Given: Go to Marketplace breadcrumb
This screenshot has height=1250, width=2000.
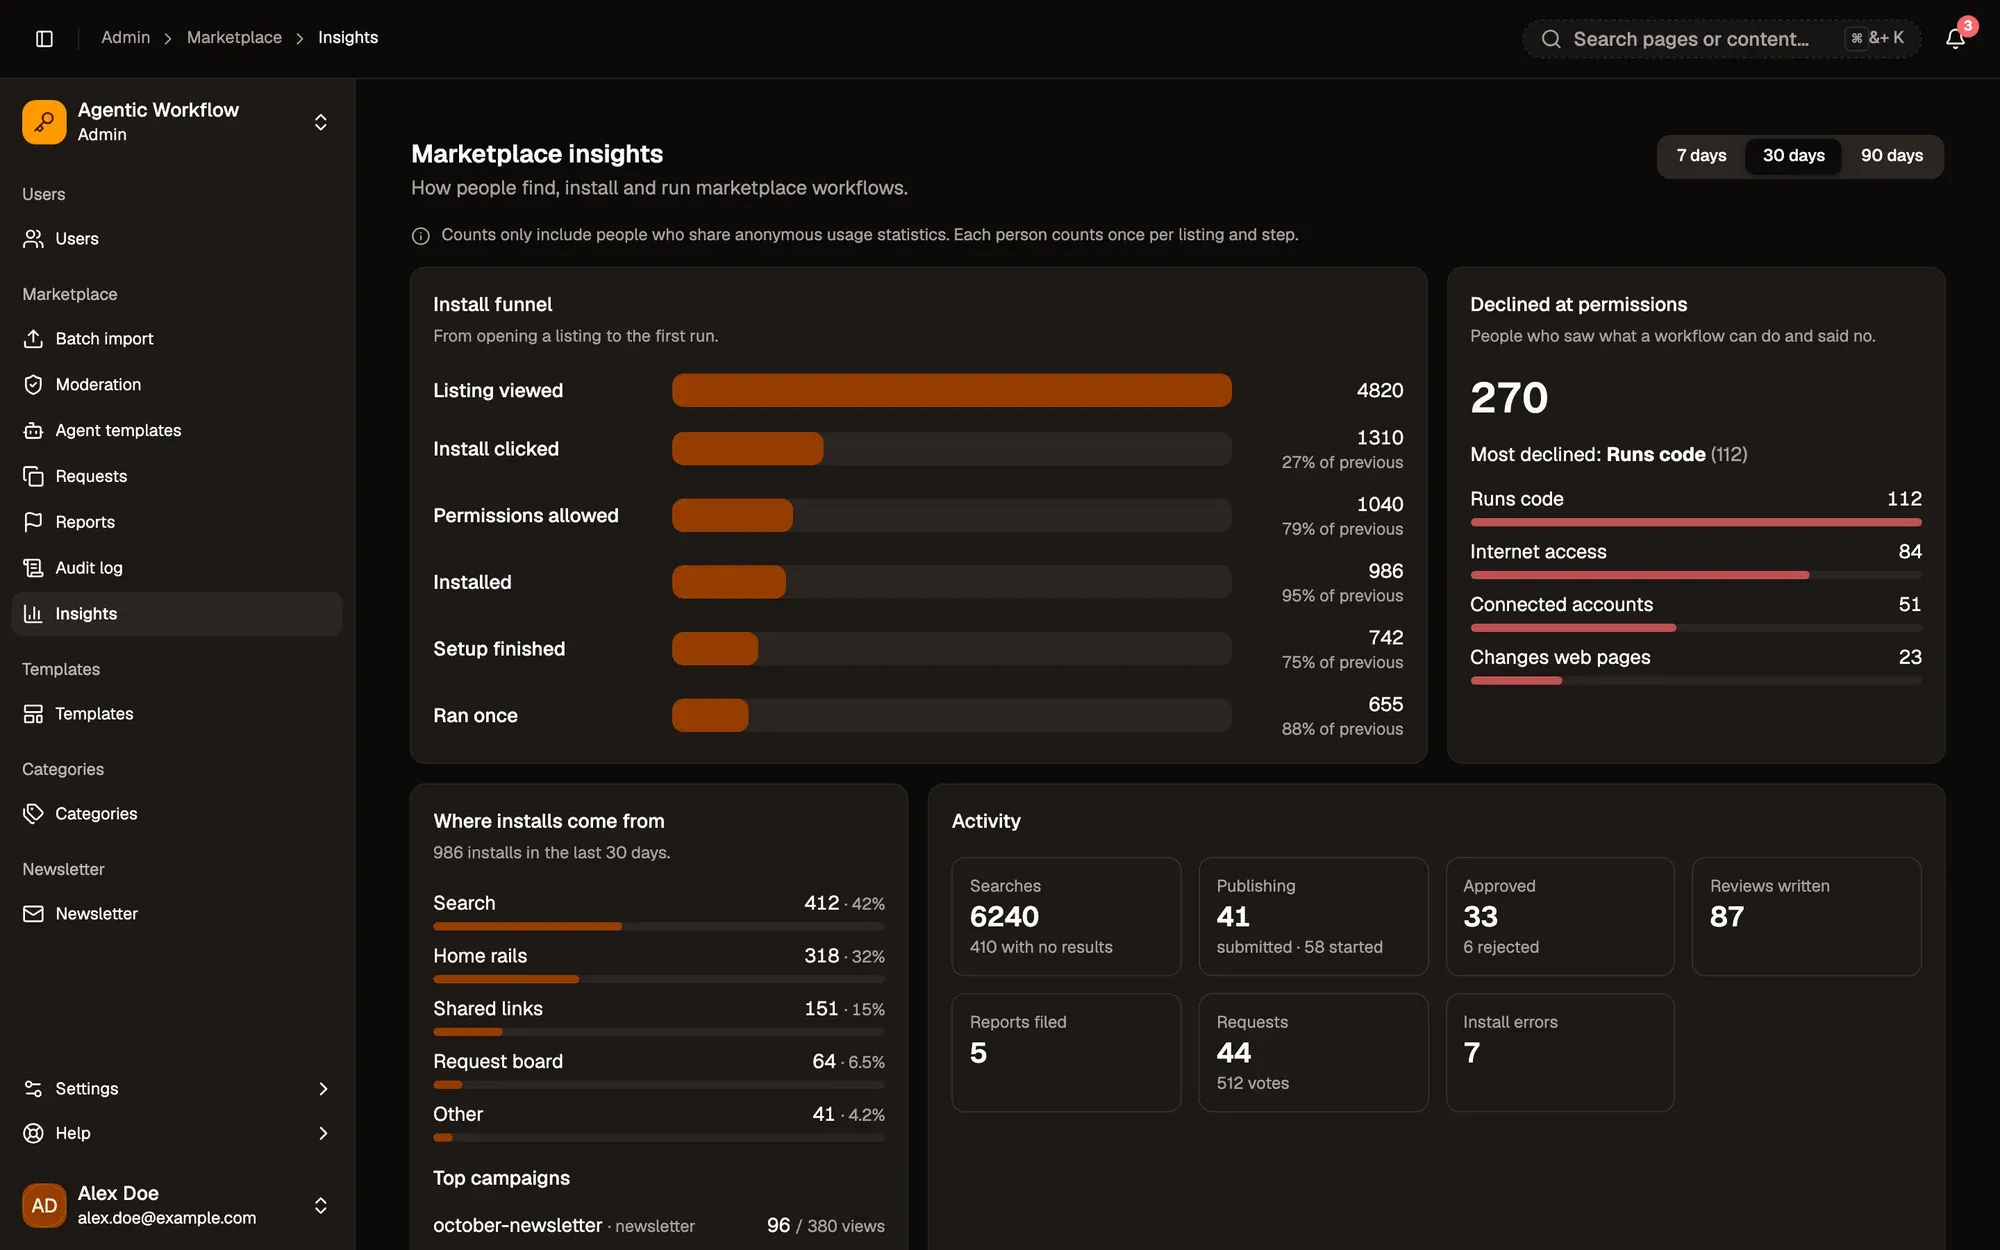Looking at the screenshot, I should (x=234, y=38).
